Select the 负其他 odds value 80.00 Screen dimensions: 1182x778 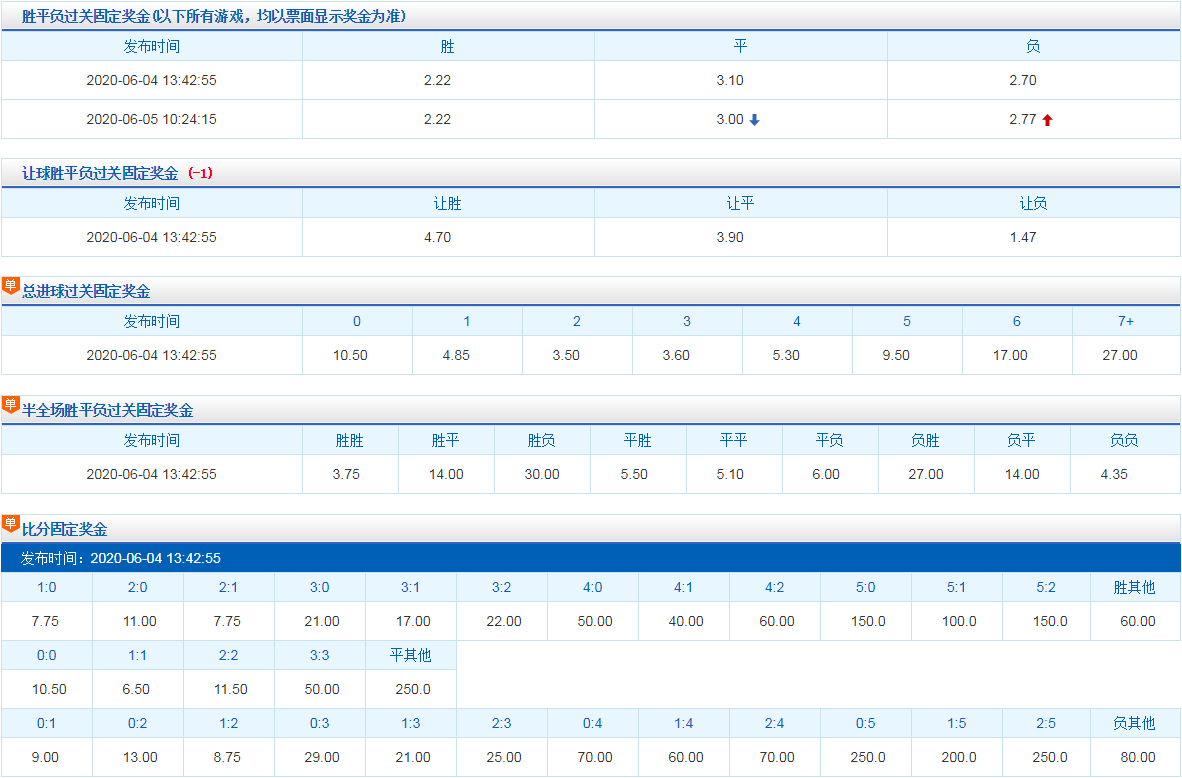tap(1136, 757)
